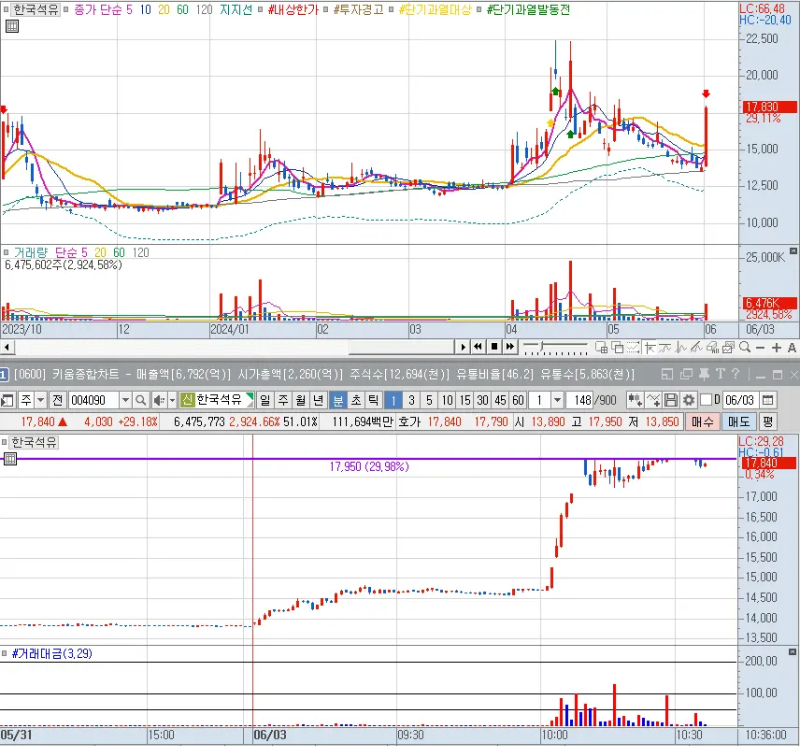
Task: Select the 일 daily period
Action: pyautogui.click(x=265, y=400)
